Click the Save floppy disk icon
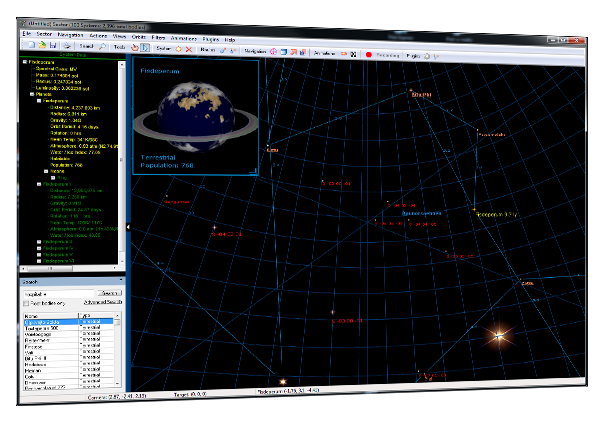The height and width of the screenshot is (425, 596). point(53,46)
